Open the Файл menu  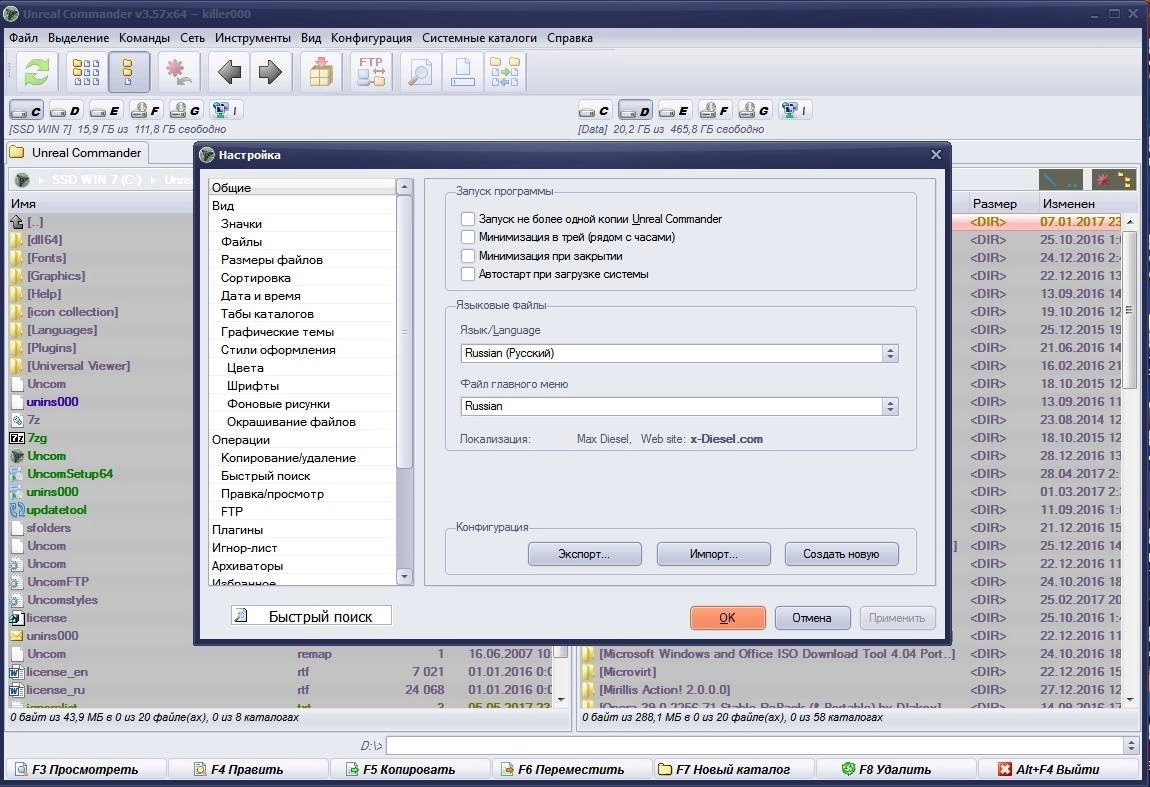[23, 37]
